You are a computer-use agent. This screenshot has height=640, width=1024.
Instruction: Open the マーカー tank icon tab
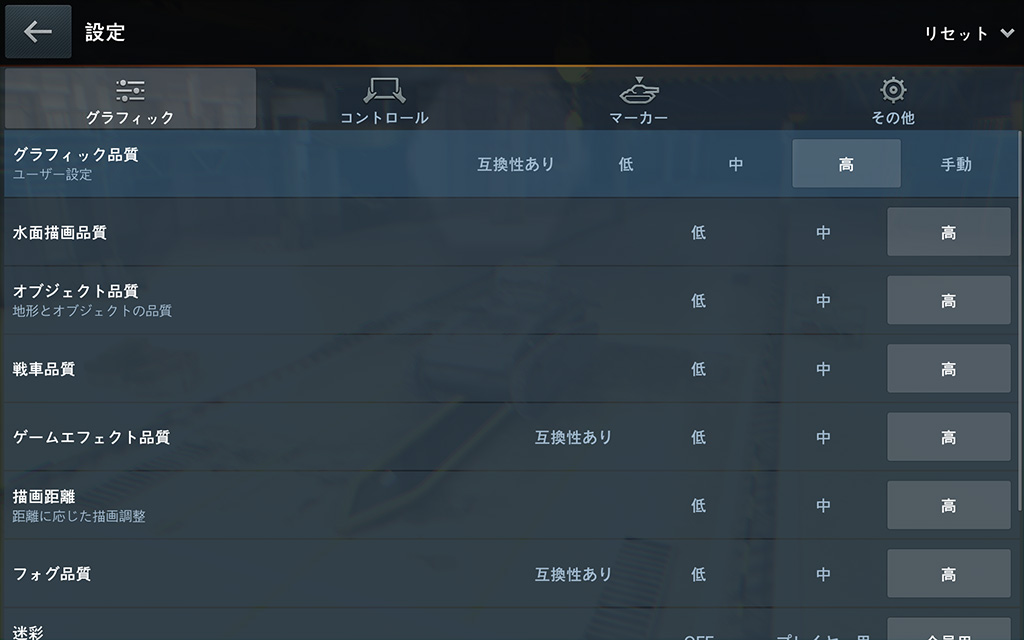click(x=639, y=99)
